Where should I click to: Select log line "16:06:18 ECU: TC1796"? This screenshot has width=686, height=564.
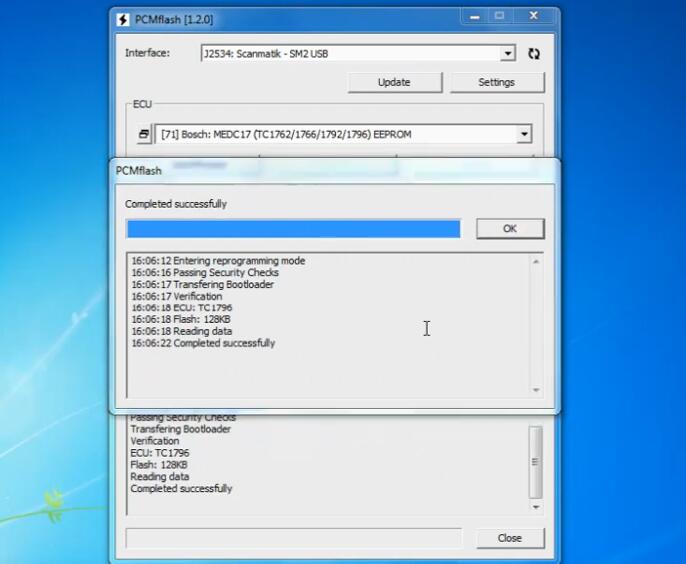tap(182, 308)
